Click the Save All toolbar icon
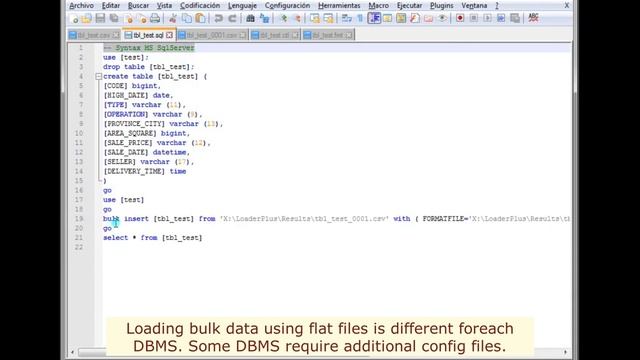 (114, 18)
